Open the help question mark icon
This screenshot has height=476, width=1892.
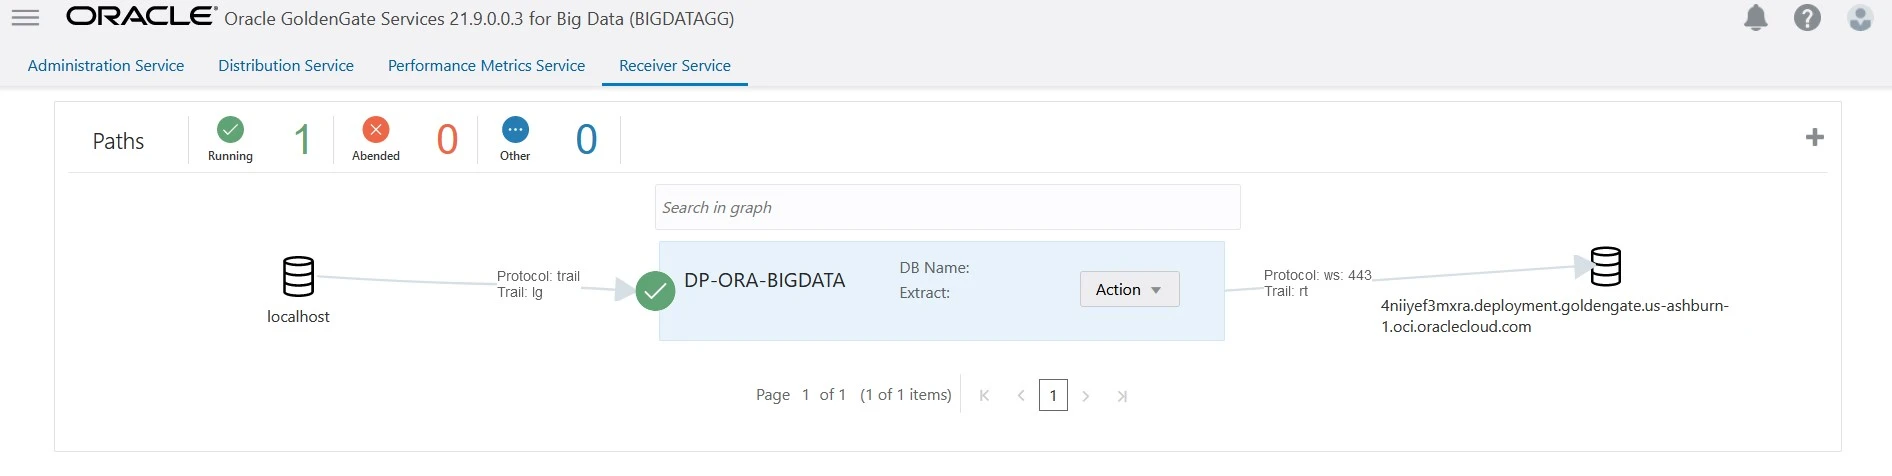tap(1807, 18)
